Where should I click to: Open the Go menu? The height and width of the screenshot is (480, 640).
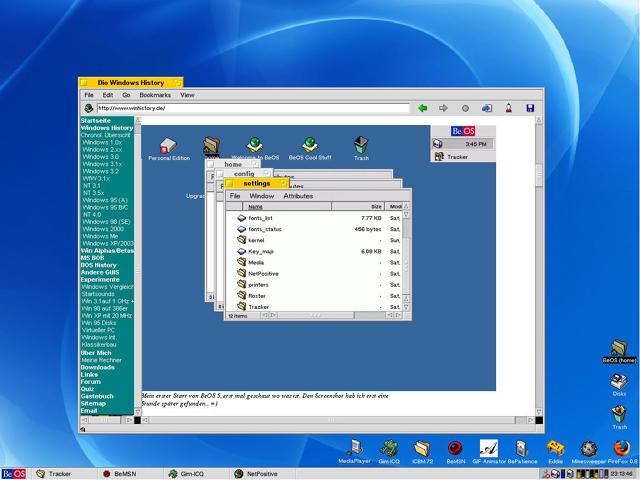click(126, 95)
